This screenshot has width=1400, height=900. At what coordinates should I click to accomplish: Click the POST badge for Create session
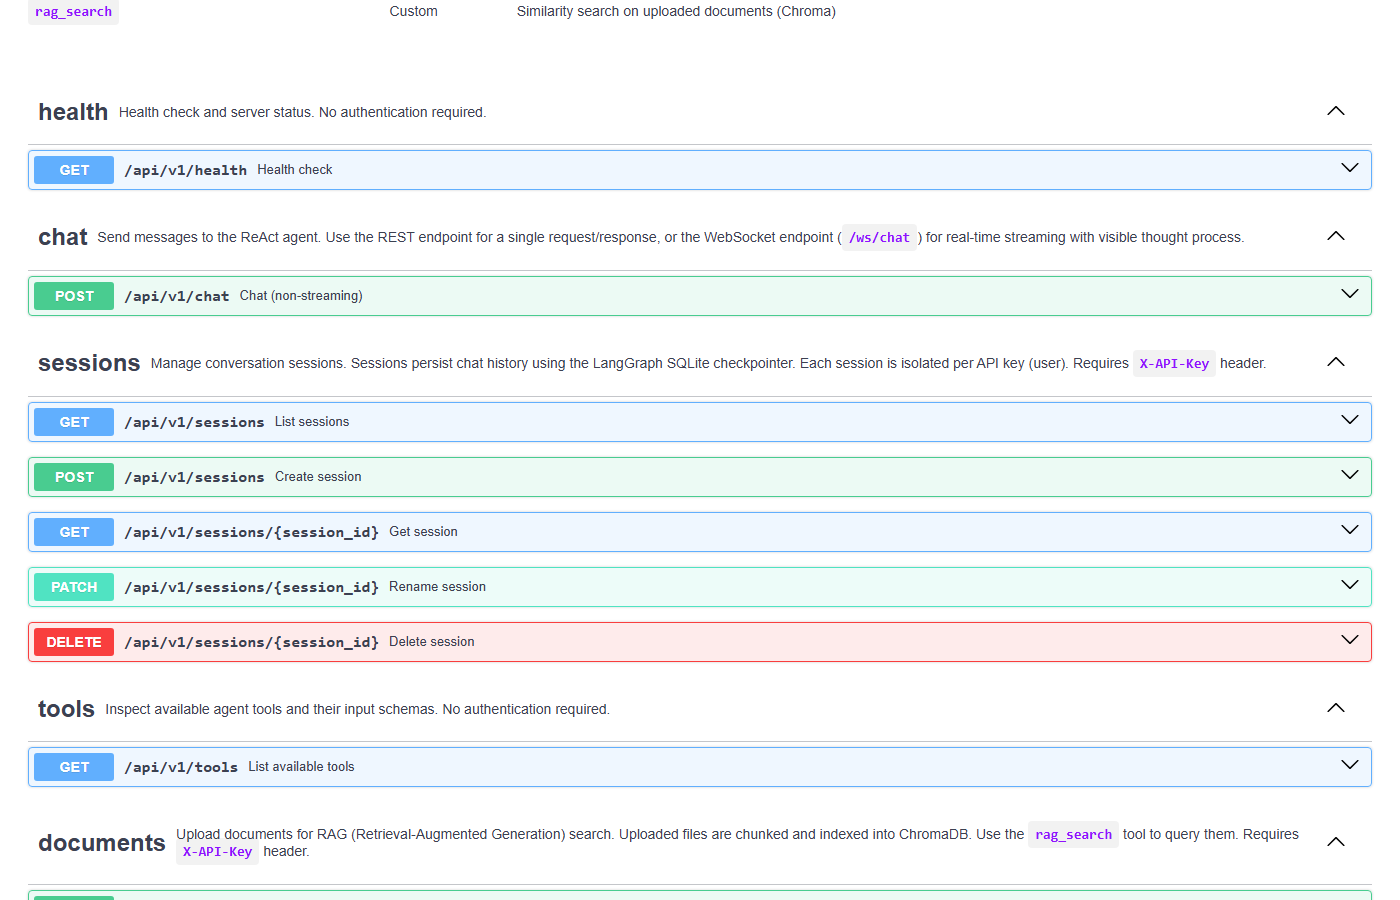(74, 477)
